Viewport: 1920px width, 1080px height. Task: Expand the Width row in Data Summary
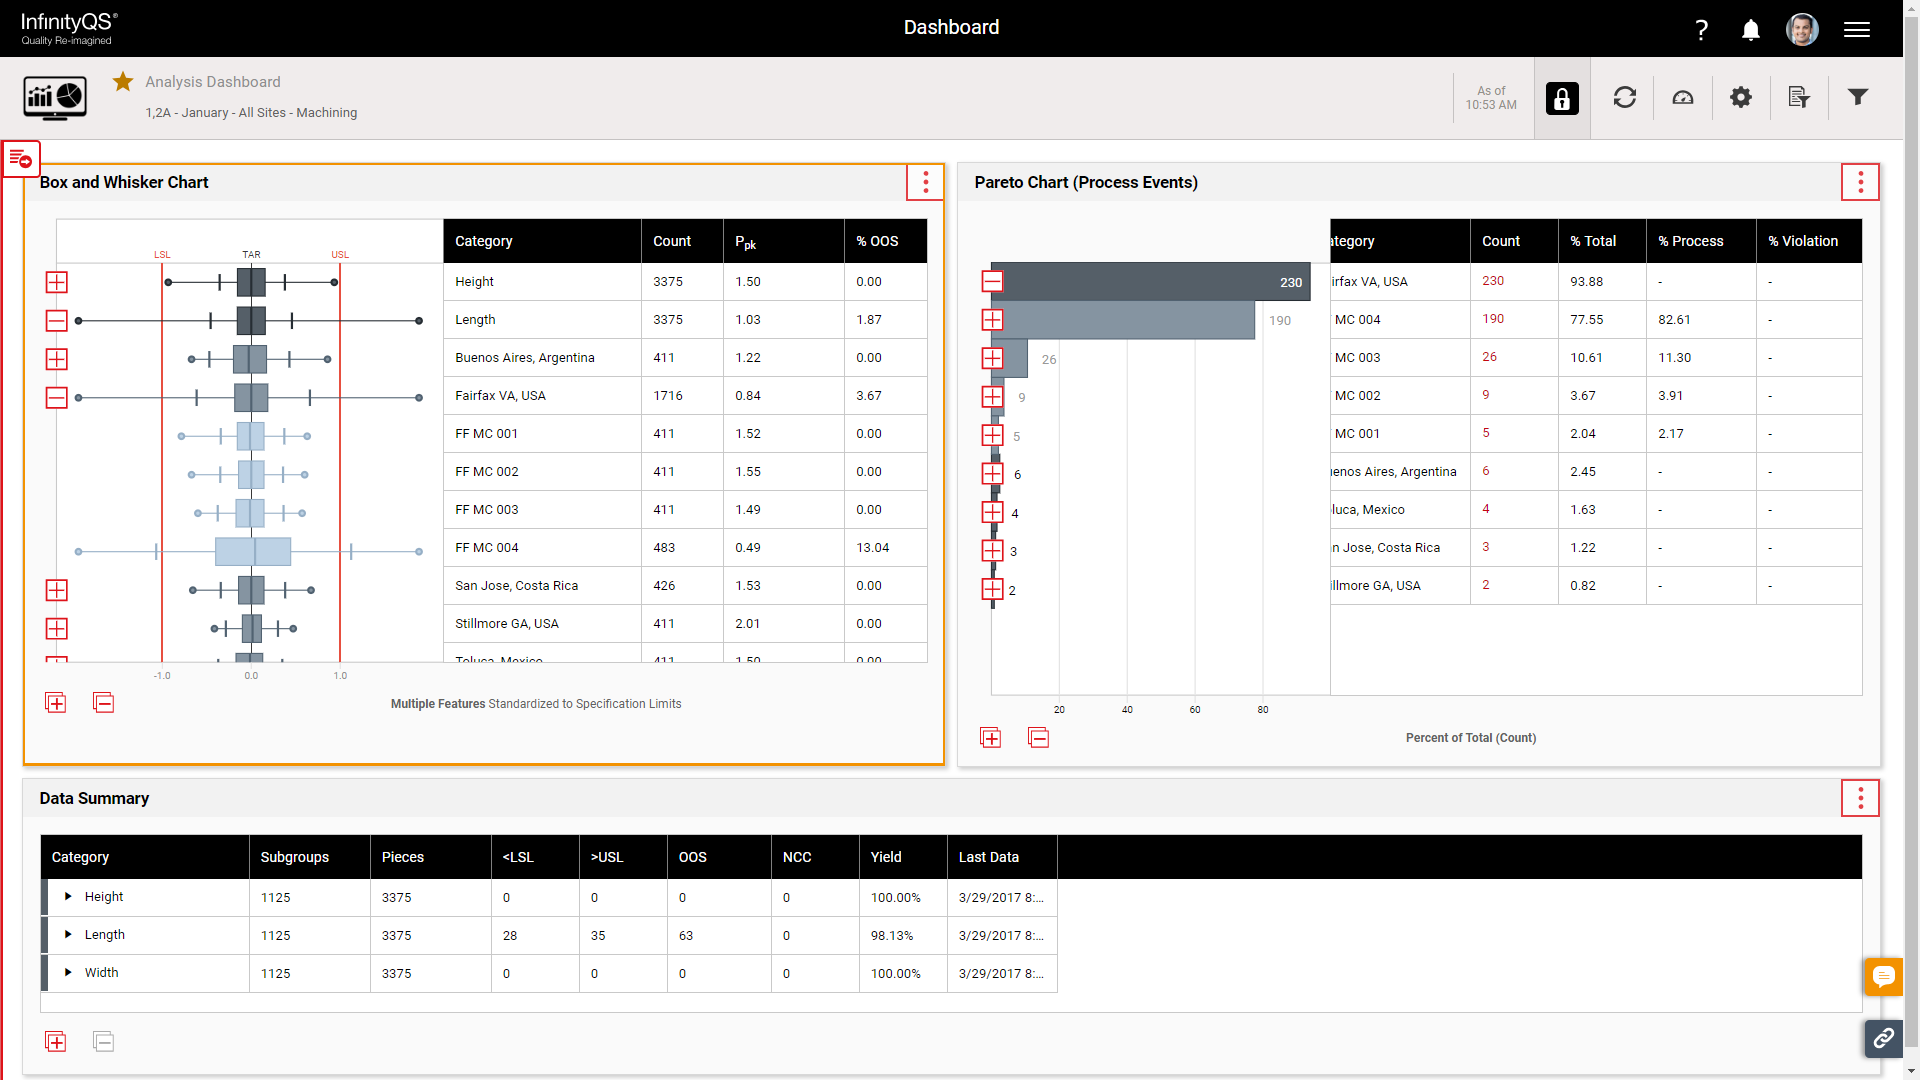[68, 972]
